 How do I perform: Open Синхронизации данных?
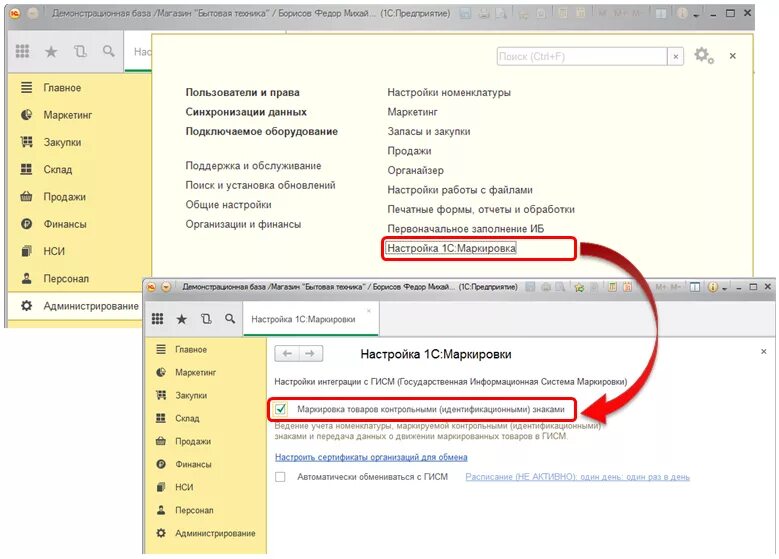(246, 112)
